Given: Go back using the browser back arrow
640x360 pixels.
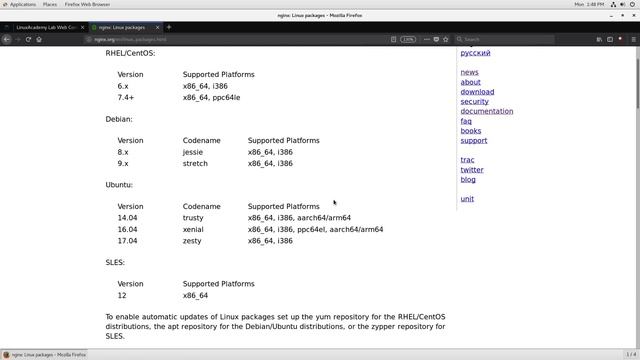Looking at the screenshot, I should 7,40.
